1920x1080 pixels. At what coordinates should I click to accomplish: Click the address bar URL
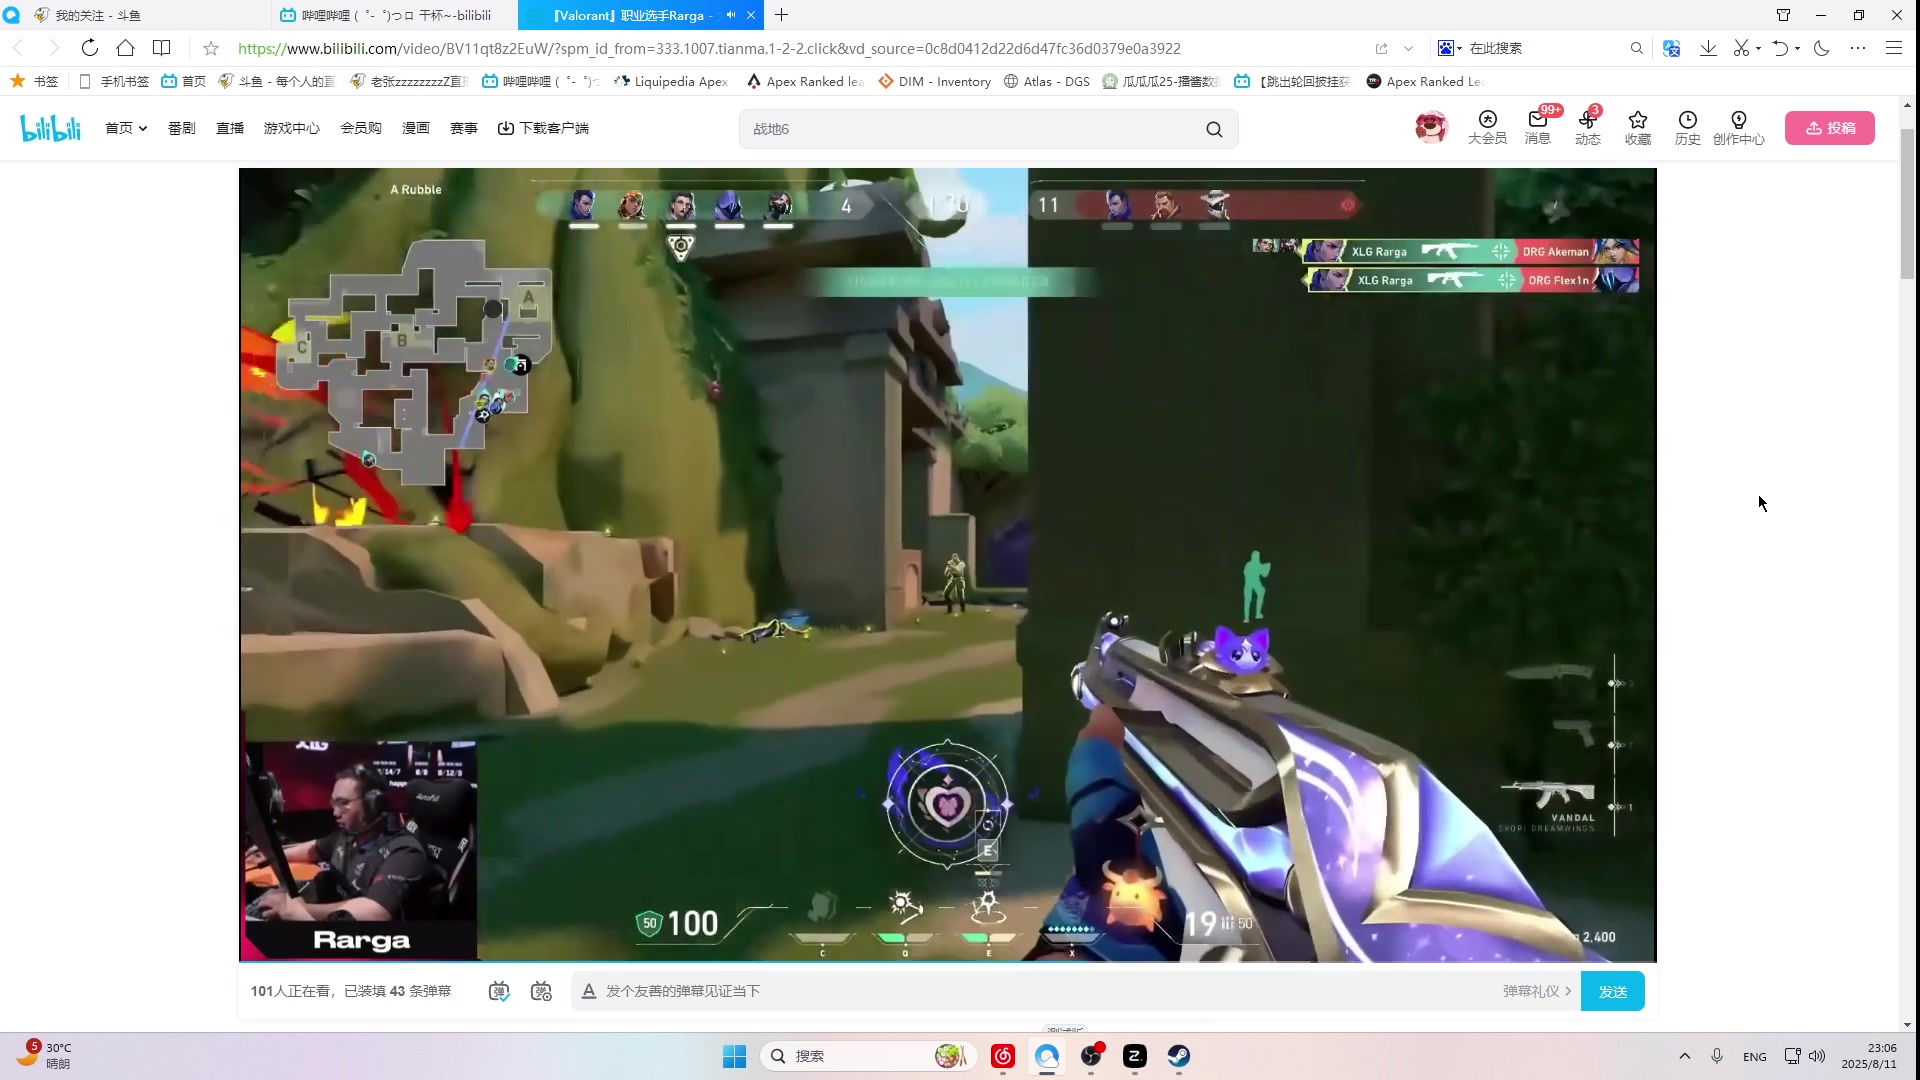[x=709, y=48]
